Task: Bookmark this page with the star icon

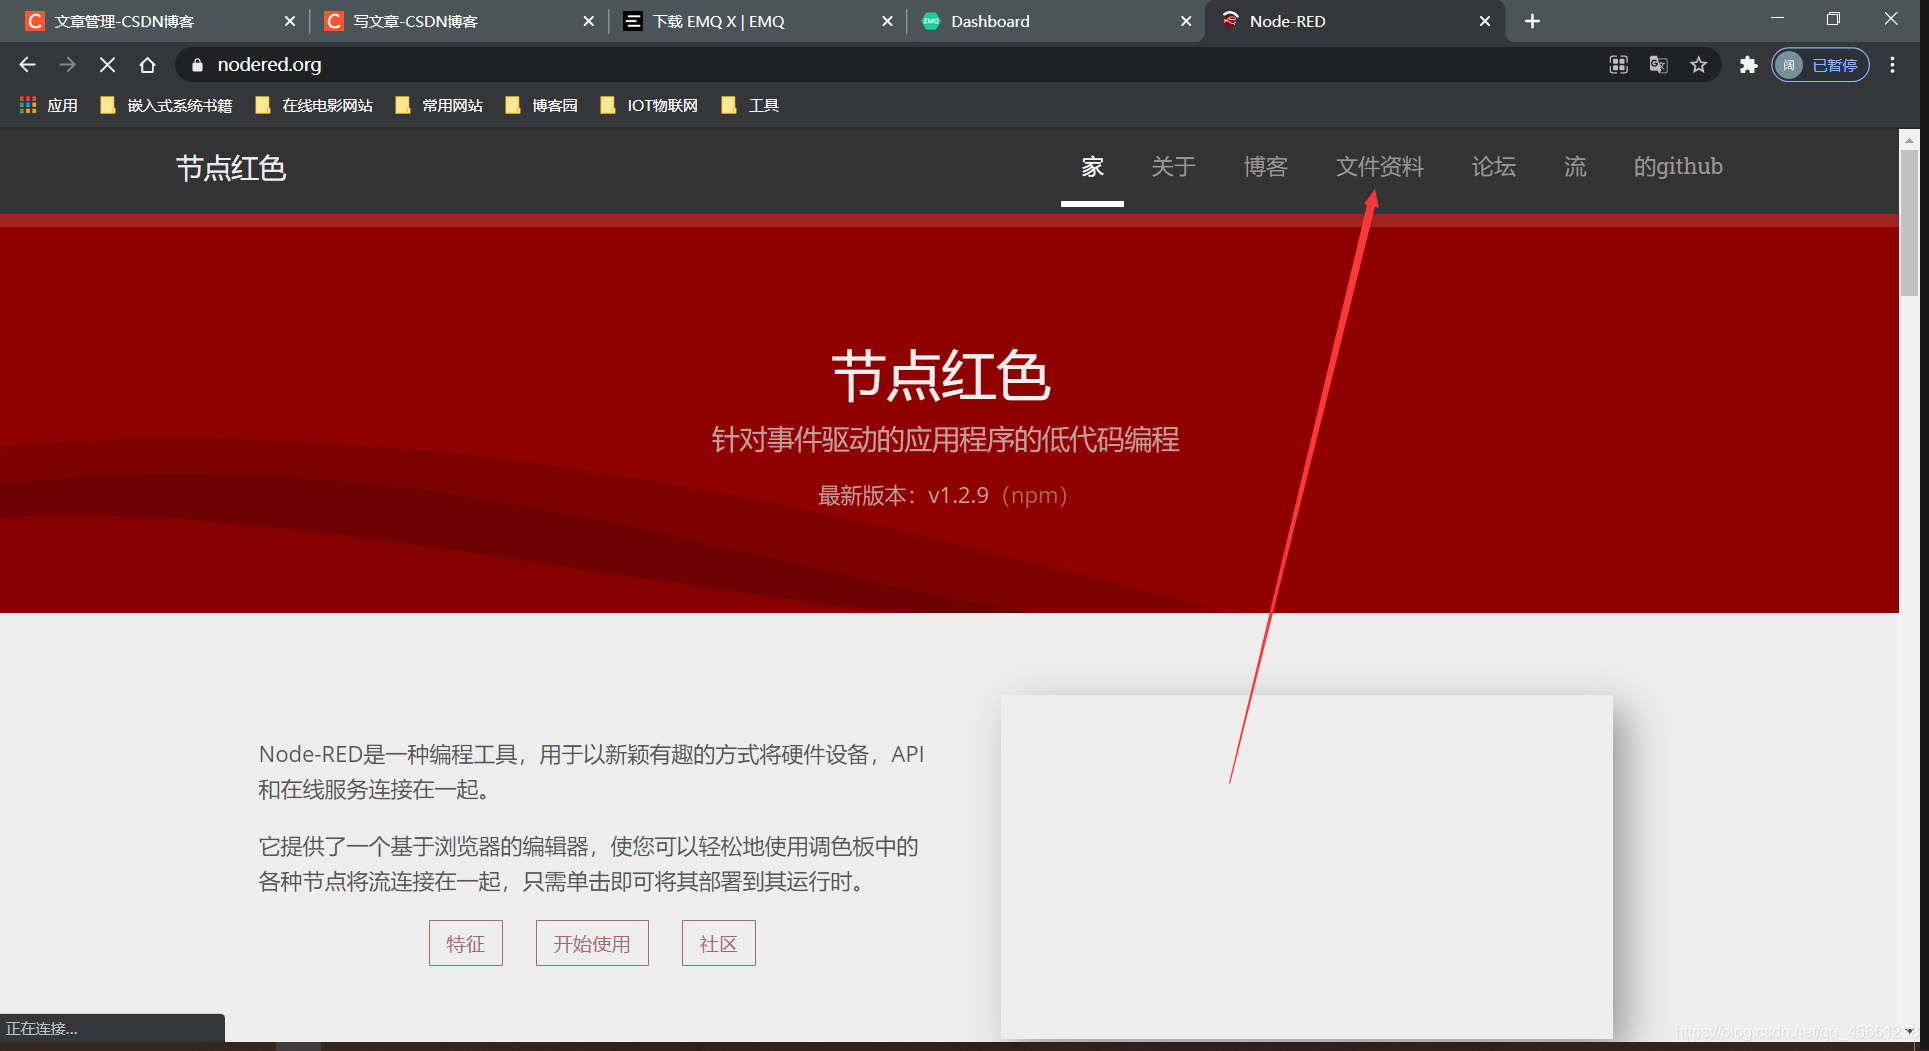Action: click(1698, 65)
